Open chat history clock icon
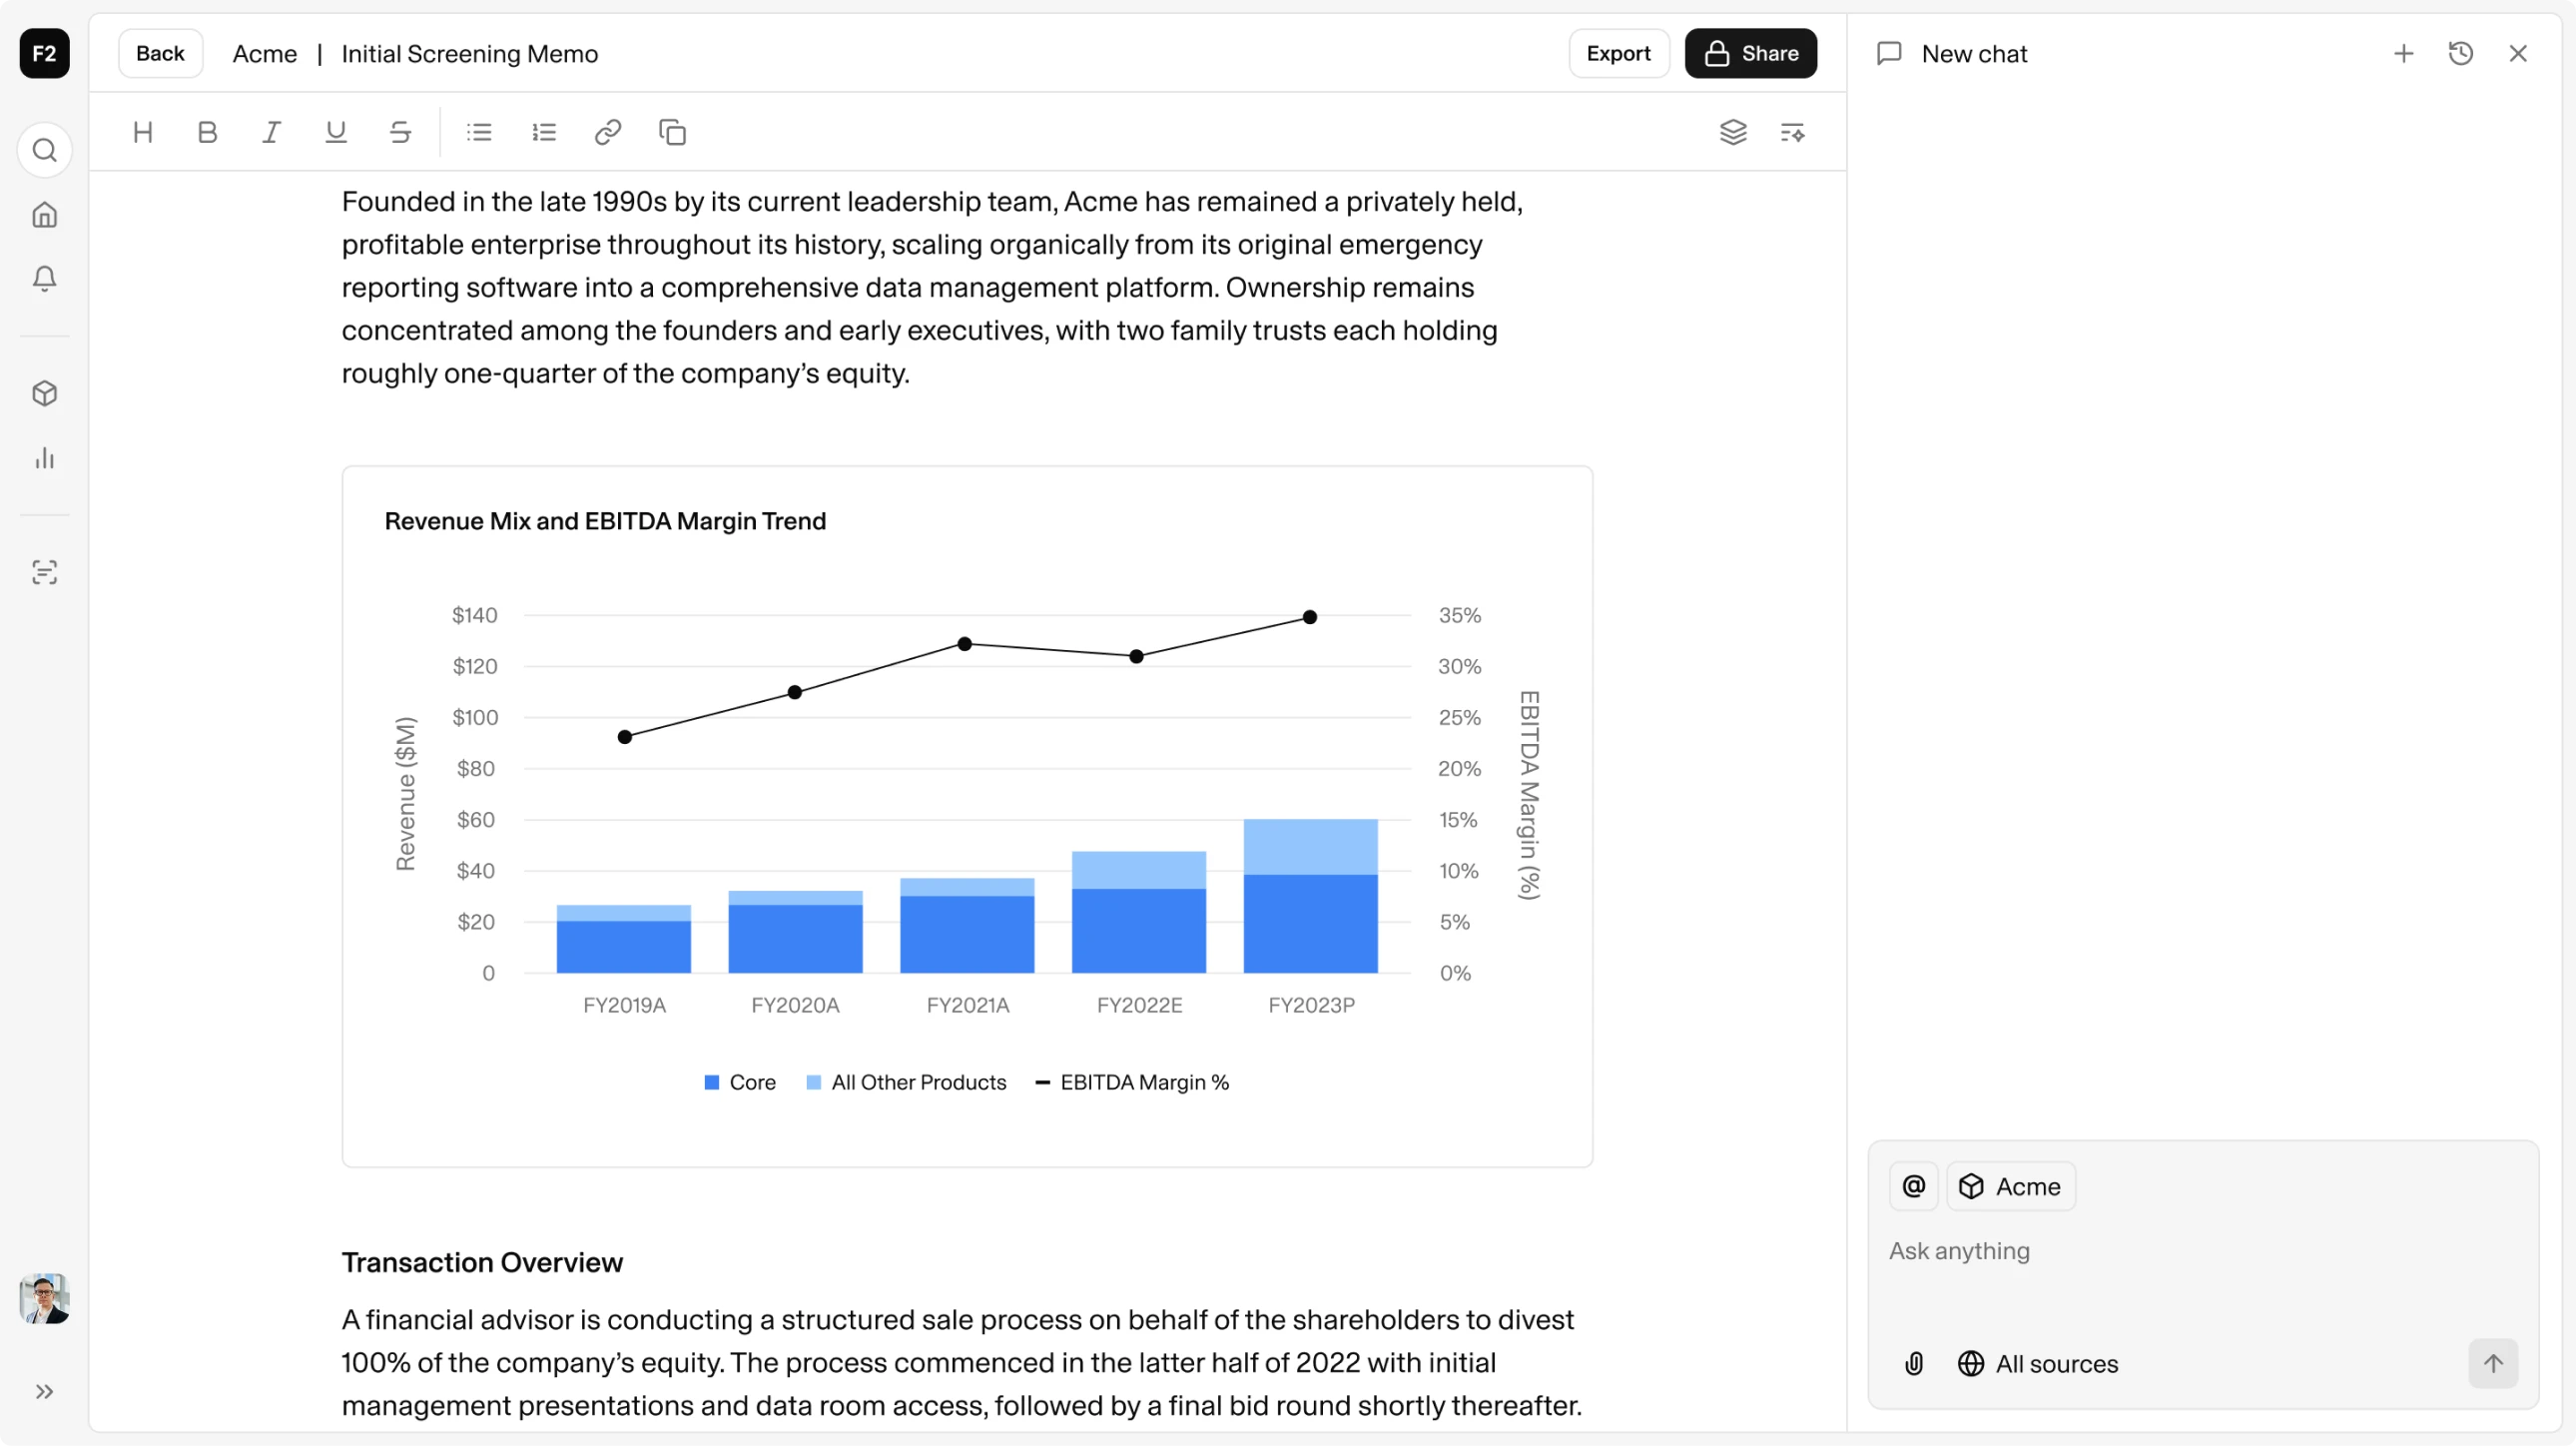 [2460, 53]
